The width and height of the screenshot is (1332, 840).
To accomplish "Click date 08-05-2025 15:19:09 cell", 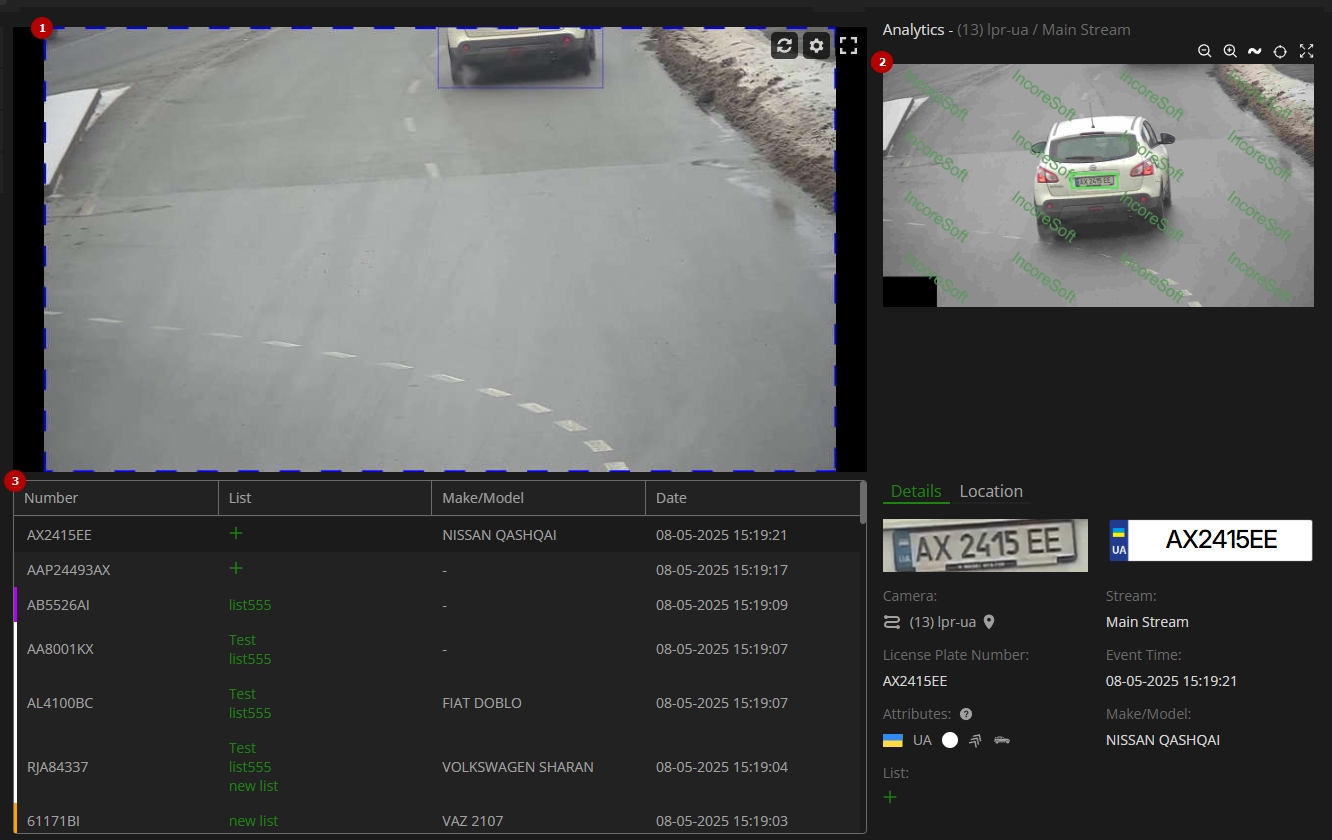I will [722, 605].
